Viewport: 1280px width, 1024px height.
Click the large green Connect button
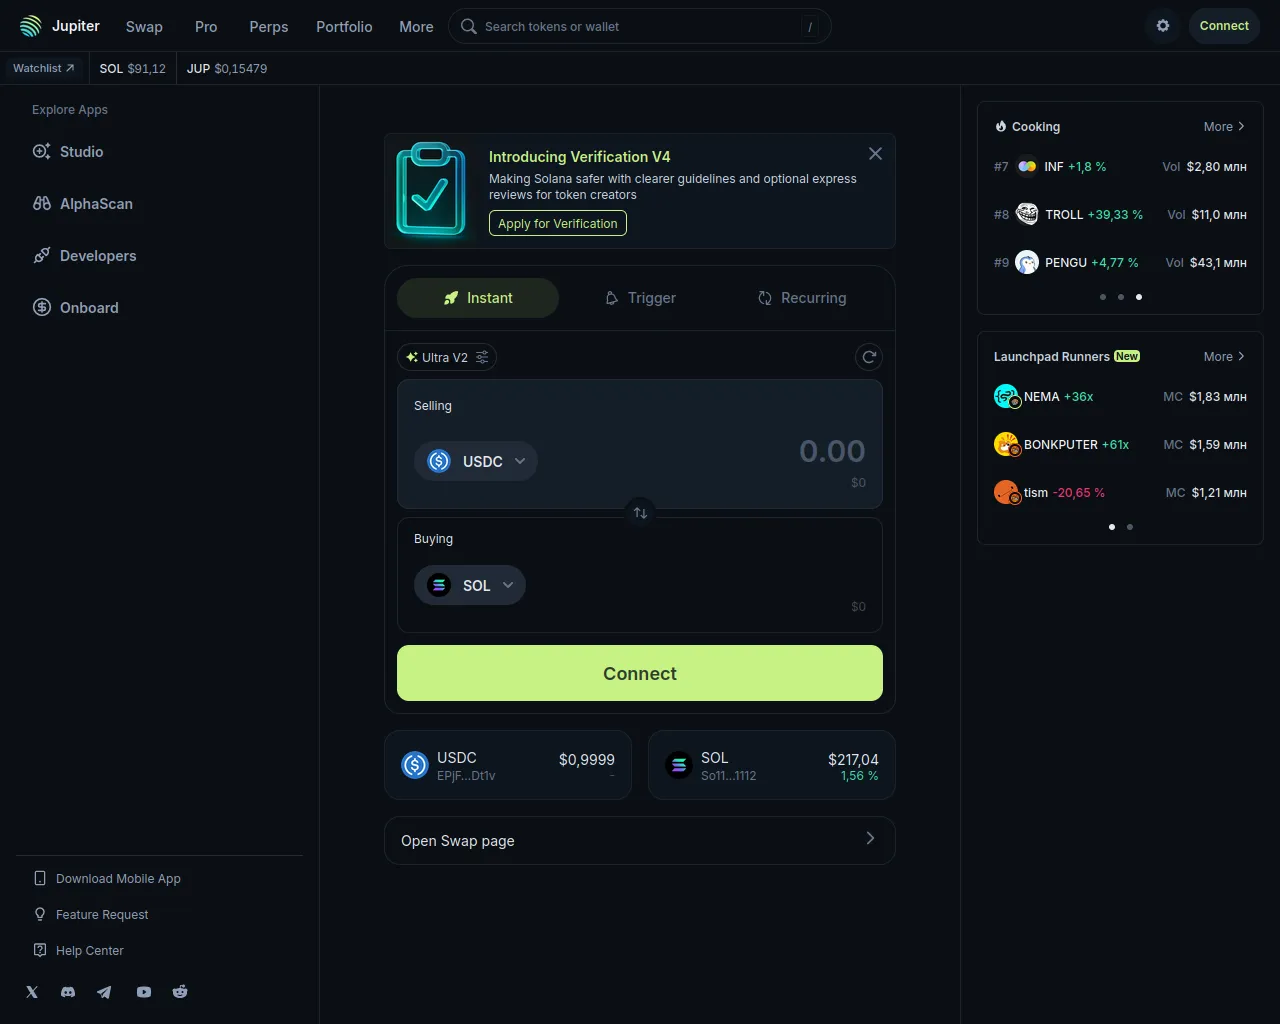[x=640, y=673]
